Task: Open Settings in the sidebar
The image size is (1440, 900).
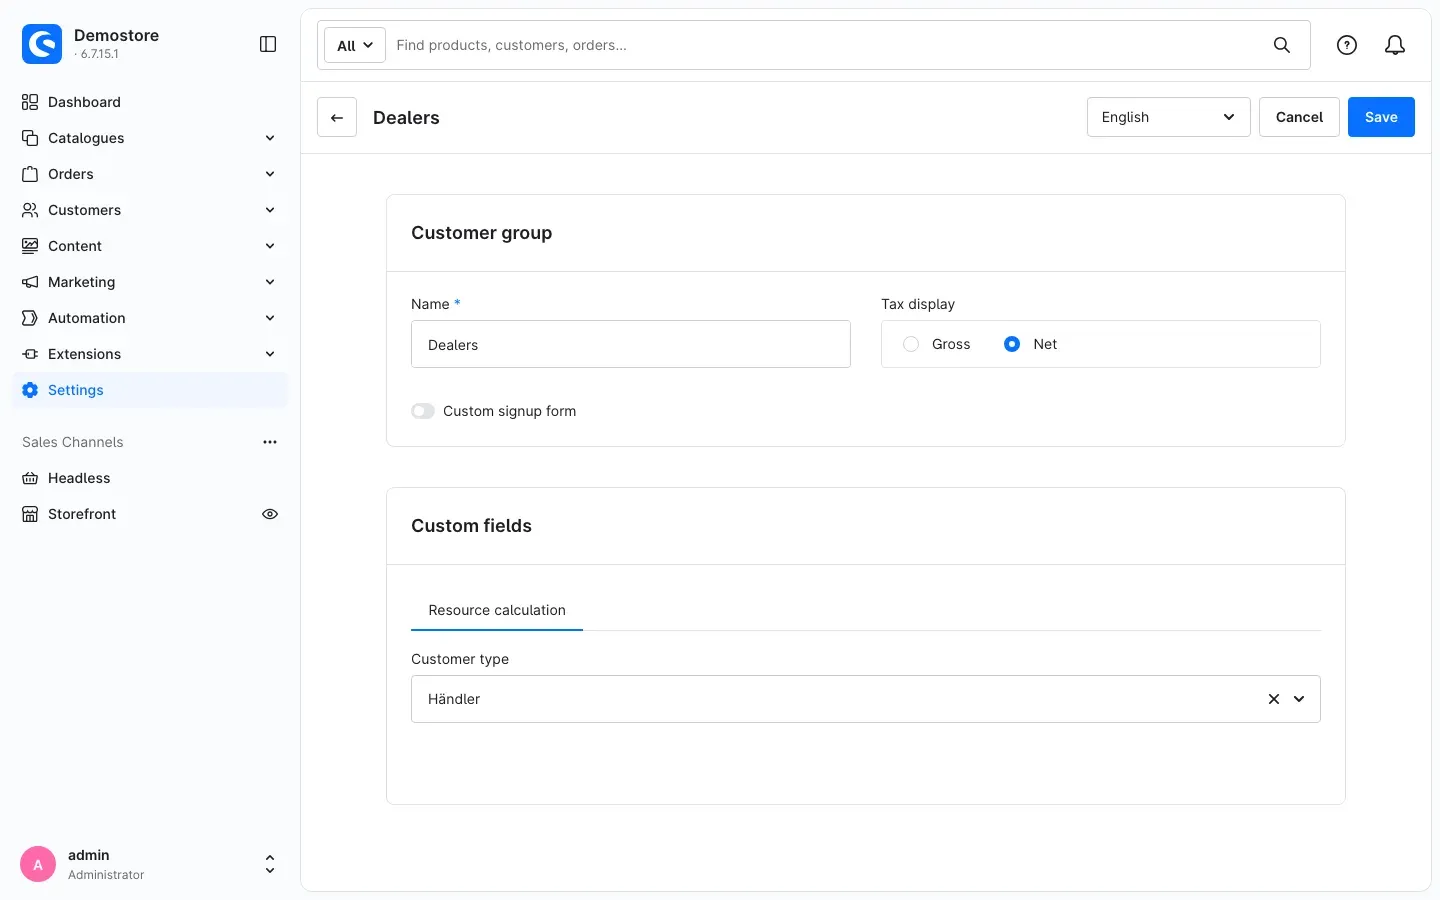Action: 150,390
